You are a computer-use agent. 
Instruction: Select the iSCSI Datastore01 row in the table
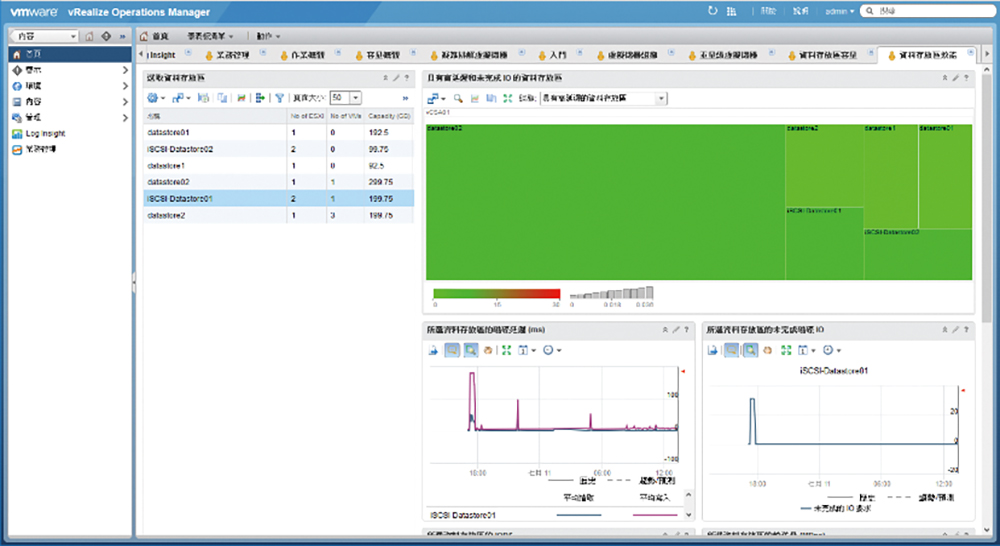pos(279,199)
